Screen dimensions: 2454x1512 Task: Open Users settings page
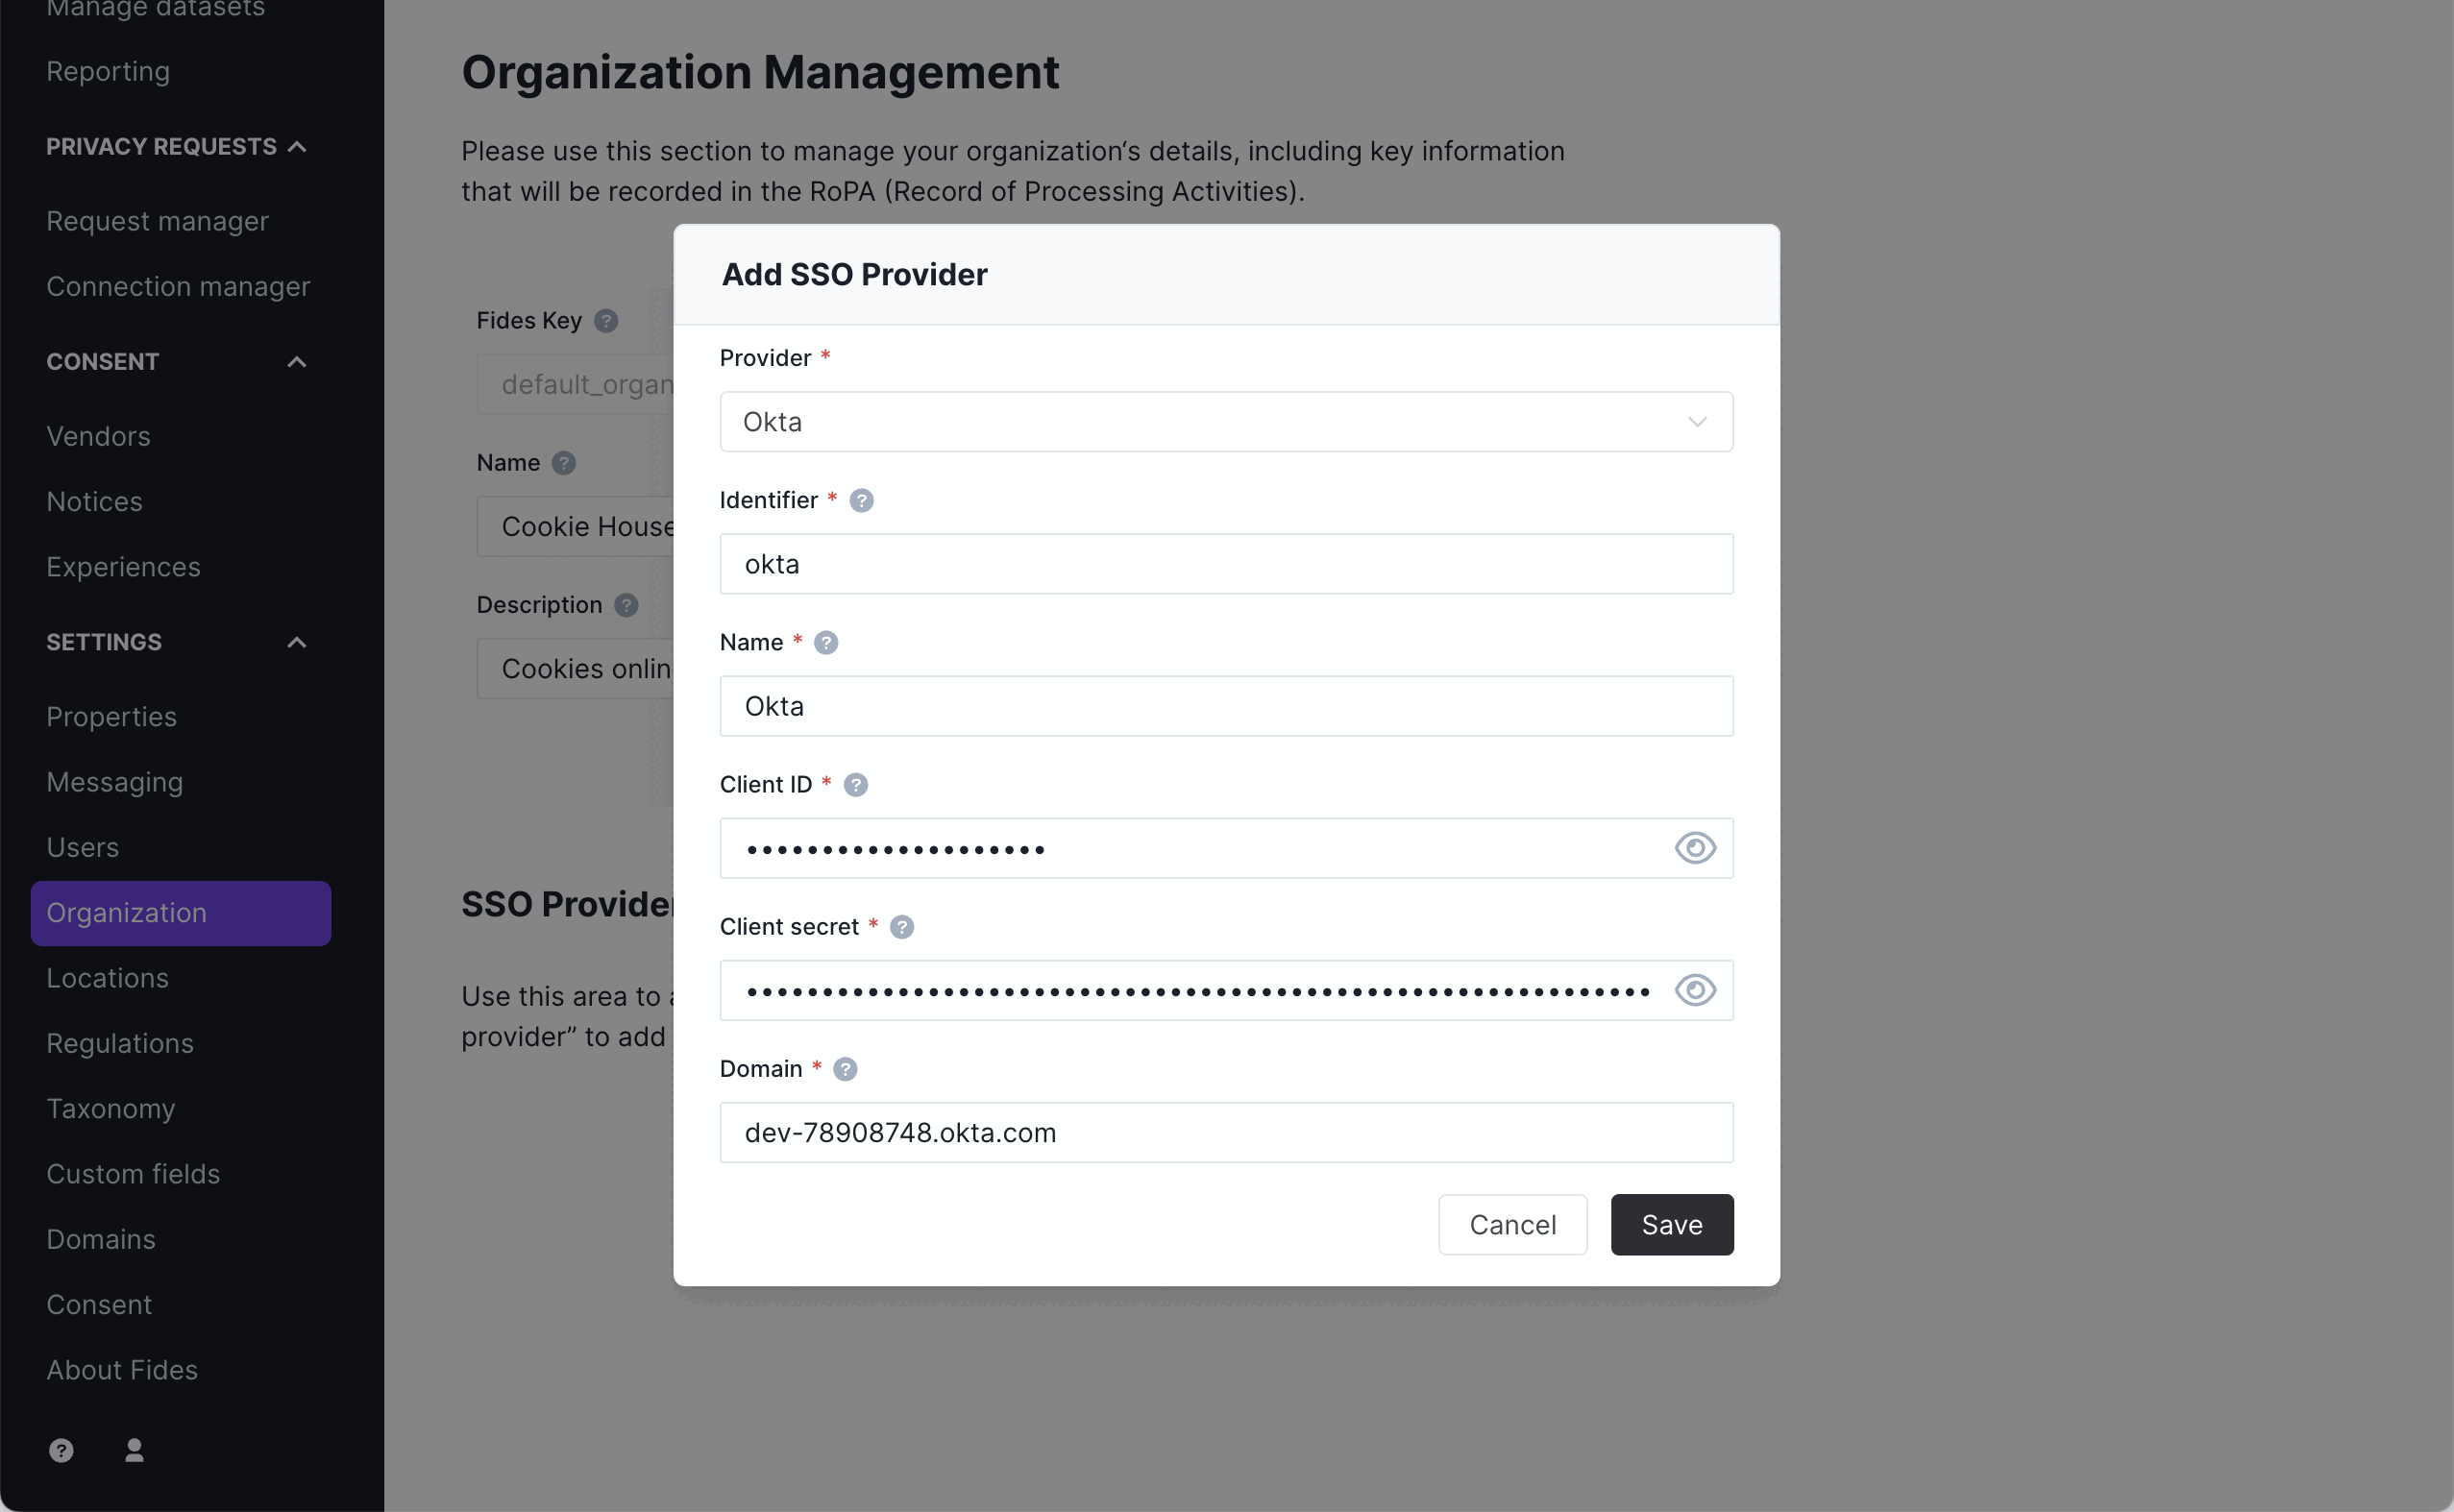(82, 847)
